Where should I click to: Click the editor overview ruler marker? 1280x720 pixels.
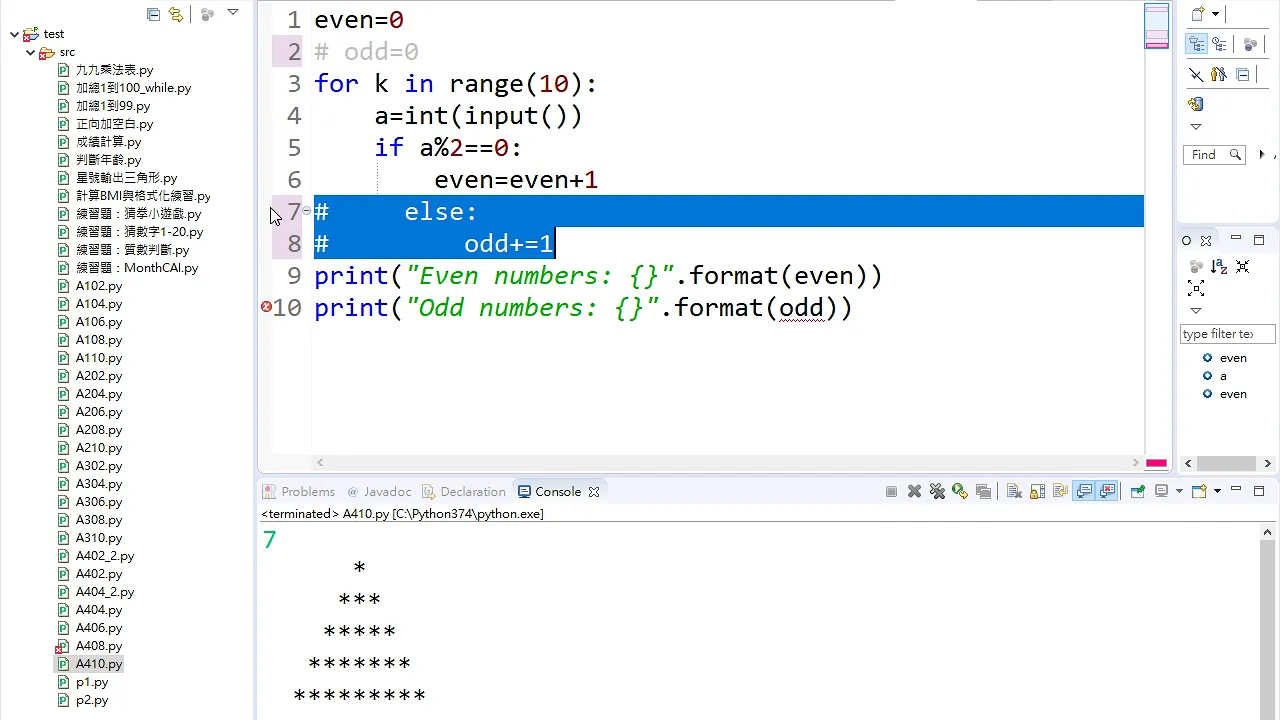pyautogui.click(x=1156, y=463)
